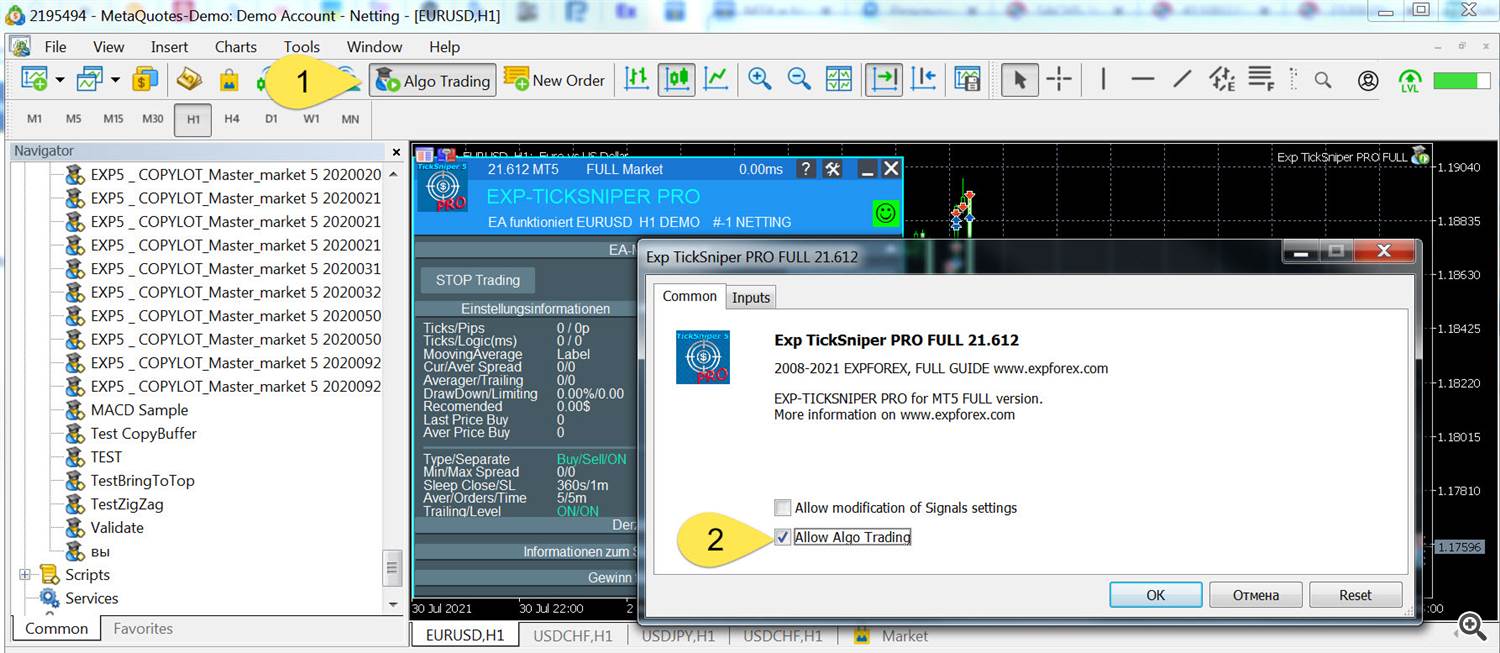Select the Common tab in the dialog
The width and height of the screenshot is (1500, 653).
[690, 296]
